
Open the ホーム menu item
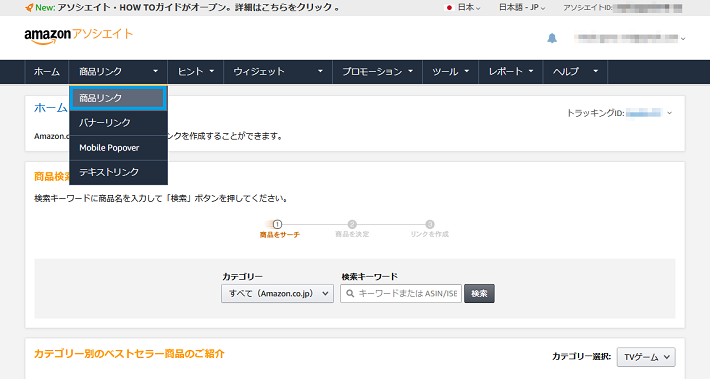click(47, 72)
